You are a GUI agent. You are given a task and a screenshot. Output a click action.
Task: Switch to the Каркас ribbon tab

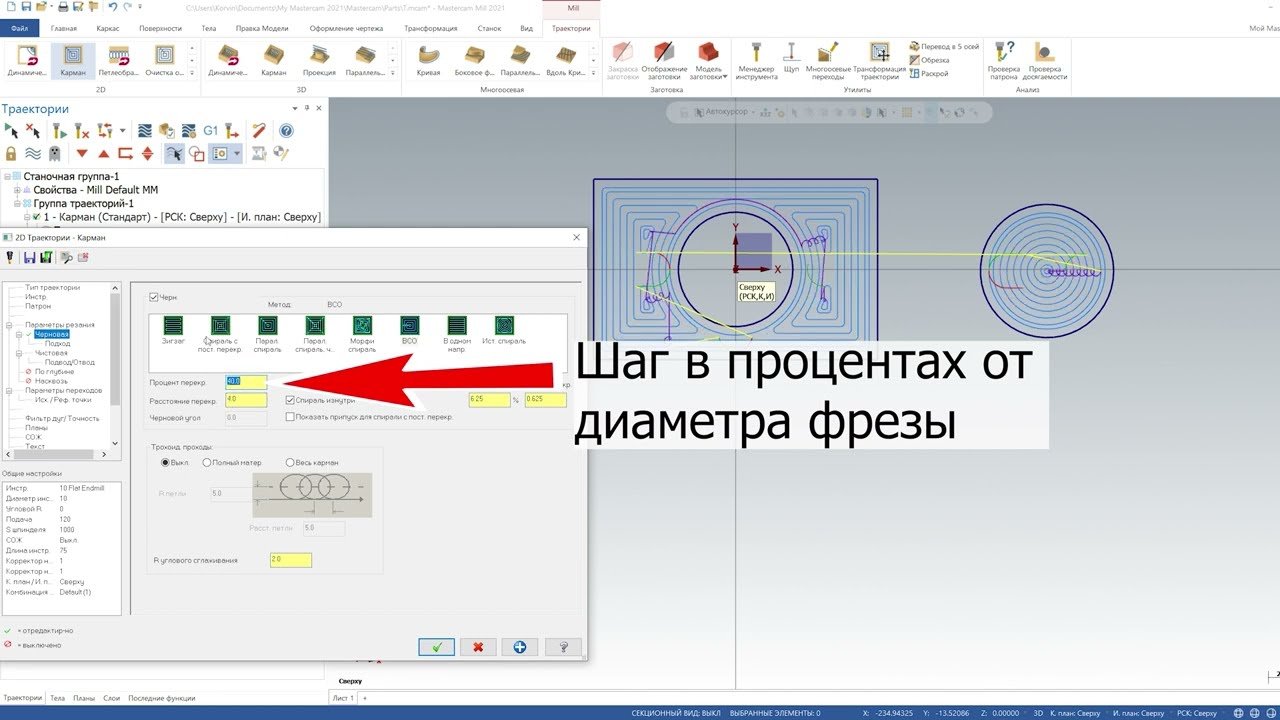click(107, 28)
